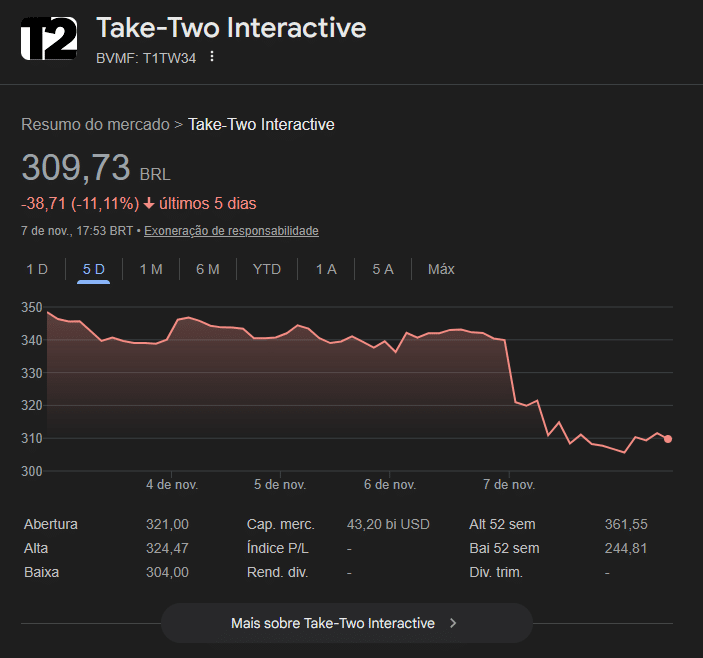Screen dimensions: 703x658
Task: Click the chevron arrow in Mais sobre button
Action: pyautogui.click(x=453, y=623)
